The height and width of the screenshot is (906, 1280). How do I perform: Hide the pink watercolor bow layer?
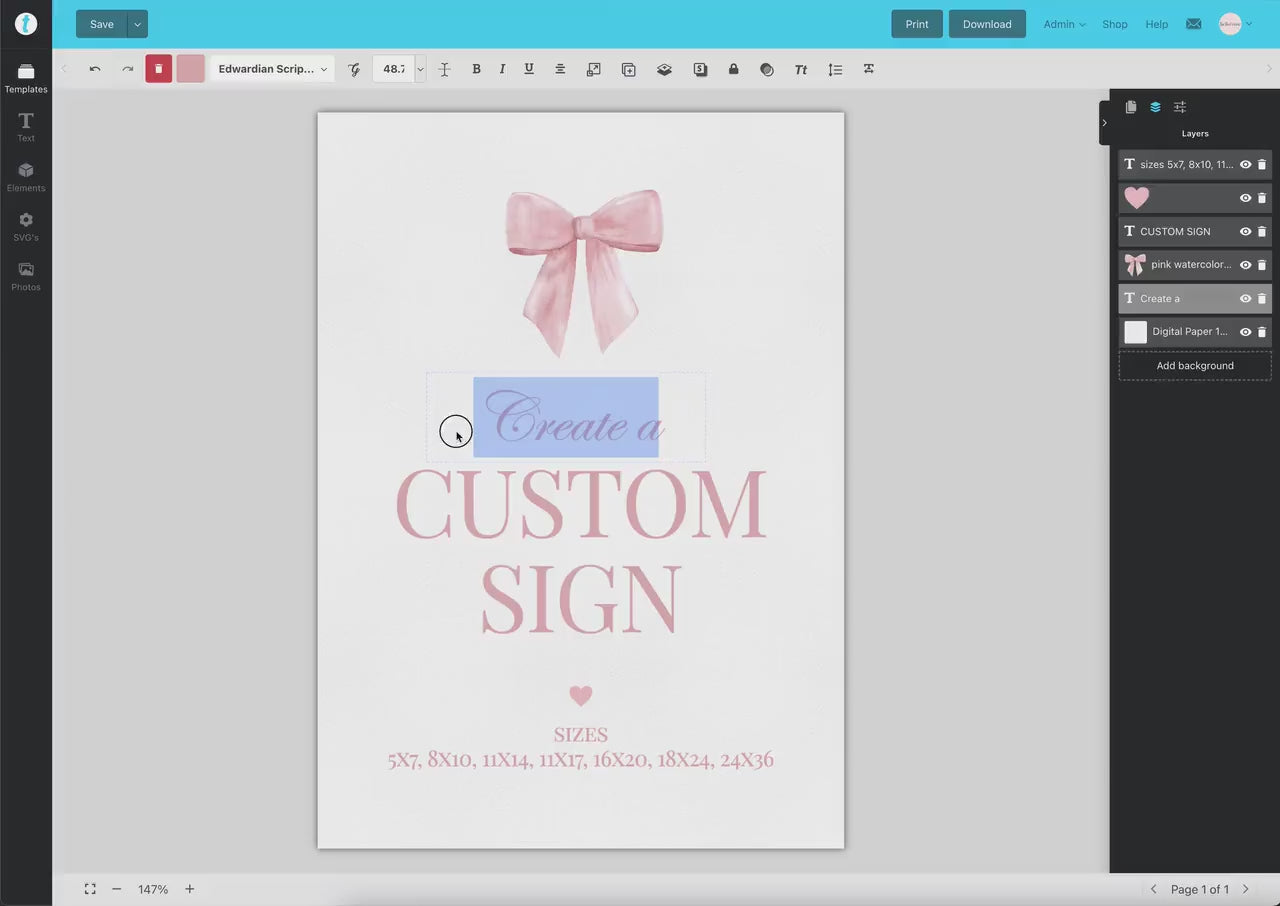[x=1246, y=265]
